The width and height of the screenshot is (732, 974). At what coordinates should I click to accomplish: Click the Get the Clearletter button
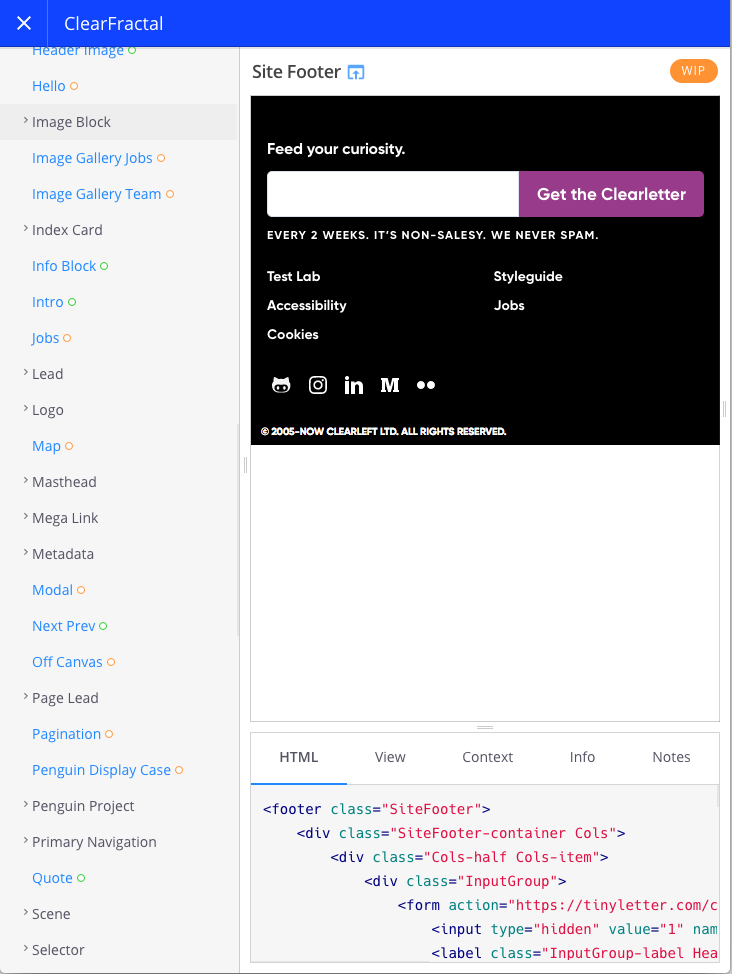611,194
